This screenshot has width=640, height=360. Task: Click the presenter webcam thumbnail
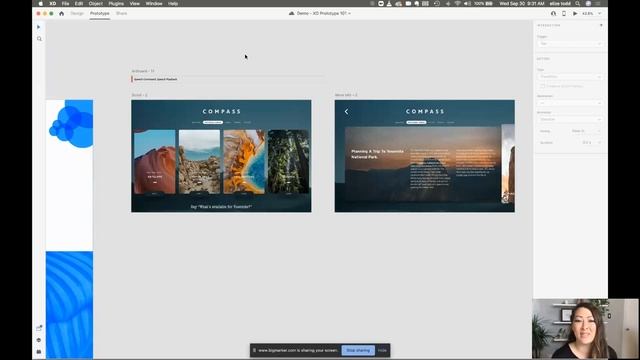coord(585,329)
